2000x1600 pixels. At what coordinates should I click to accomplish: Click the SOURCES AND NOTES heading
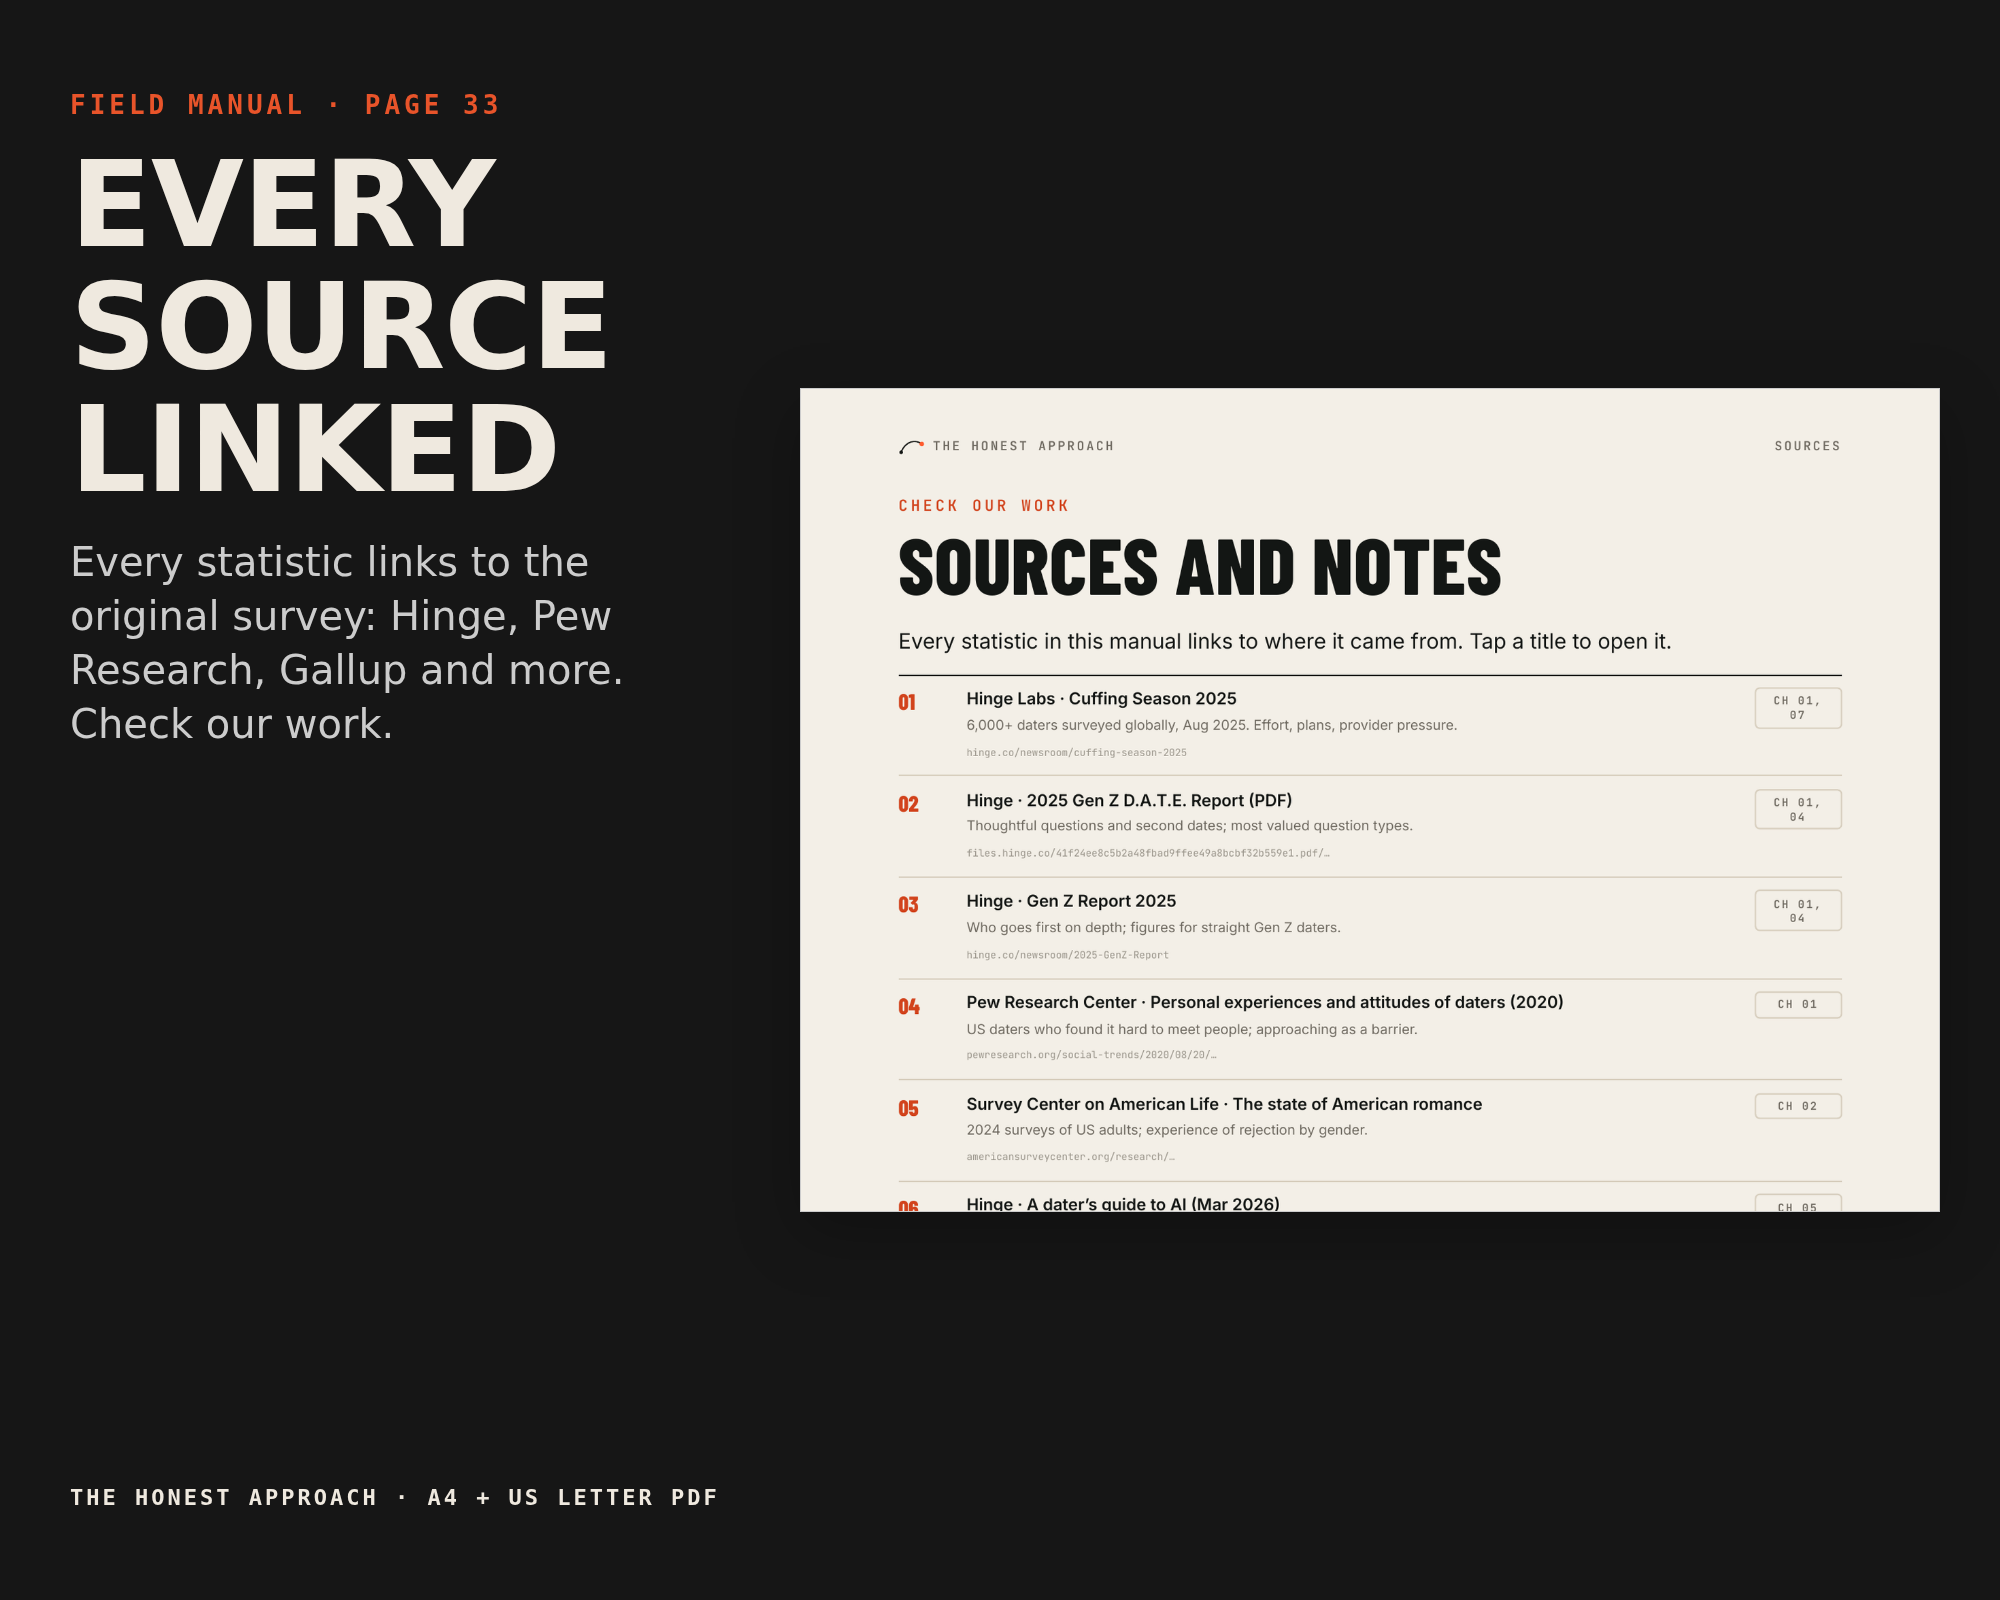pos(1200,568)
